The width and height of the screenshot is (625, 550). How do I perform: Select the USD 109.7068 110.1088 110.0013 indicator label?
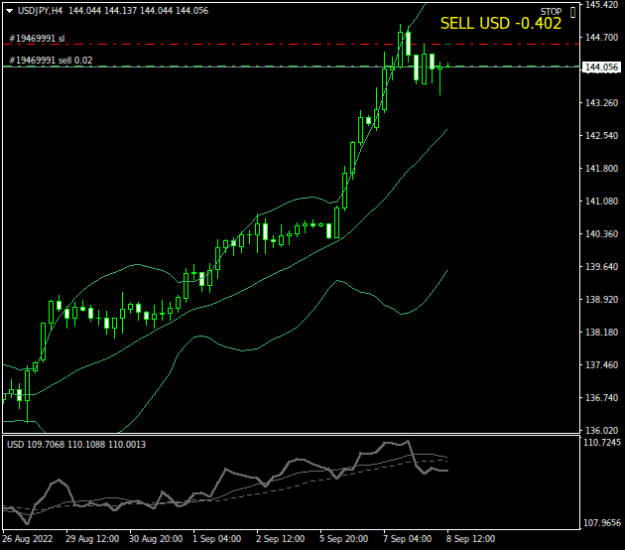pos(77,444)
